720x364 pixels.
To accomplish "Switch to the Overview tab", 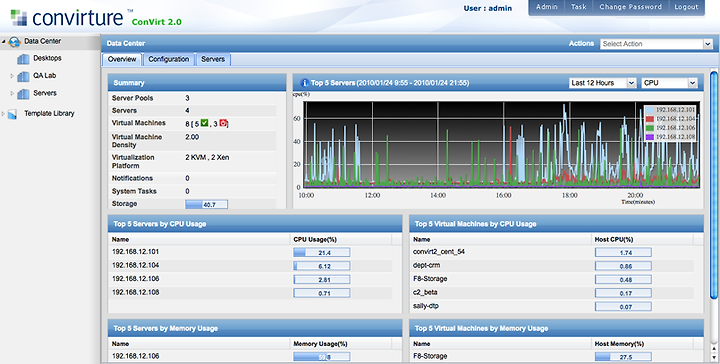I will click(122, 59).
